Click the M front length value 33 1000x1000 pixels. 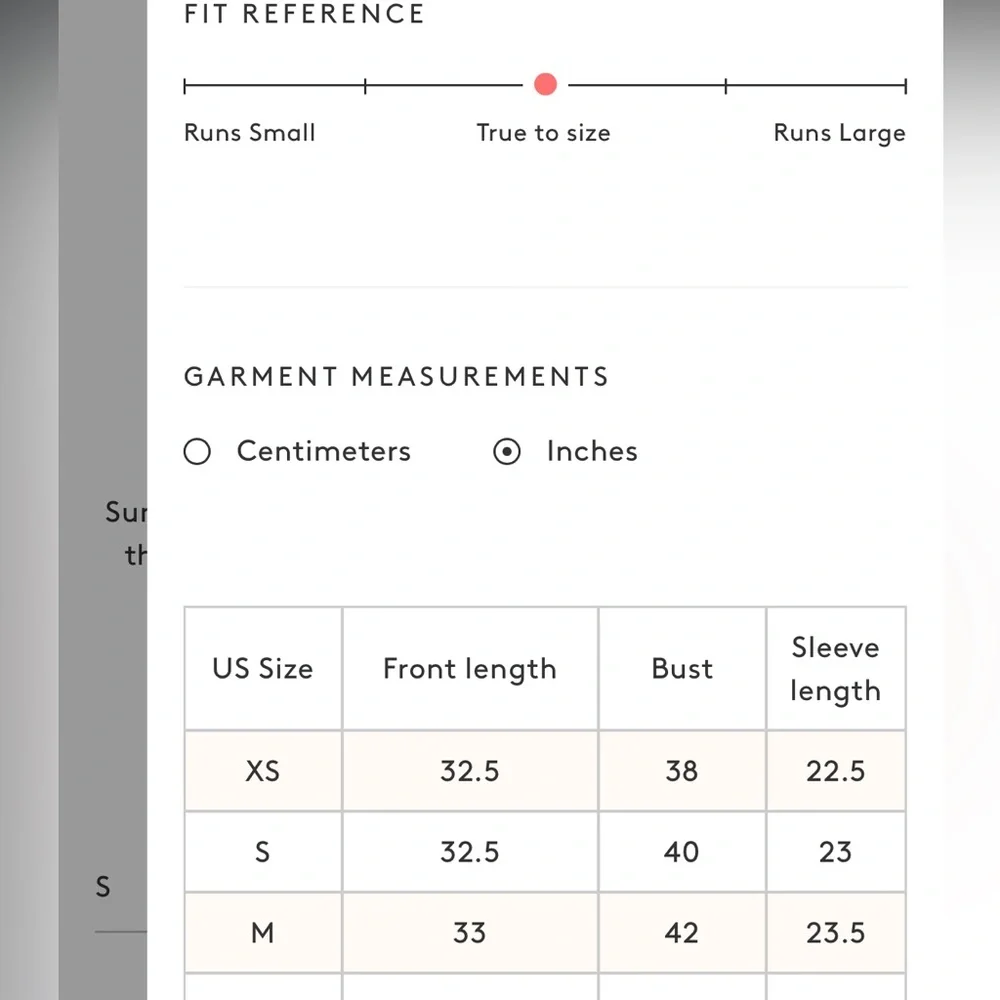click(x=469, y=933)
